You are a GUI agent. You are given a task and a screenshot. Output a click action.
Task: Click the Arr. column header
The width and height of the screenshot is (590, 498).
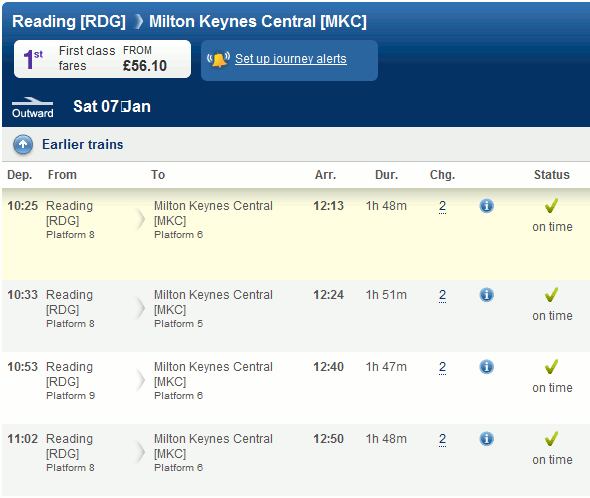[x=325, y=175]
